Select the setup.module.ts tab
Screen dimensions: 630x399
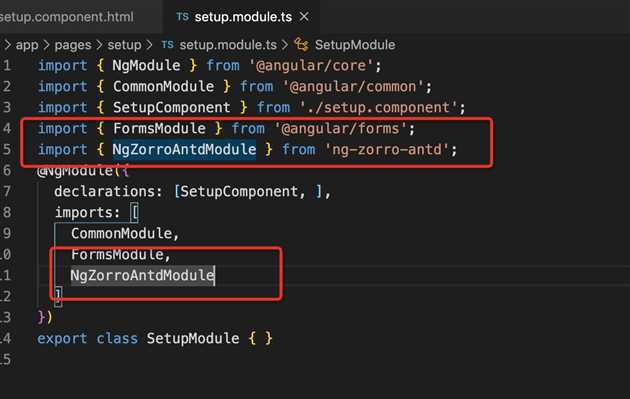point(243,17)
